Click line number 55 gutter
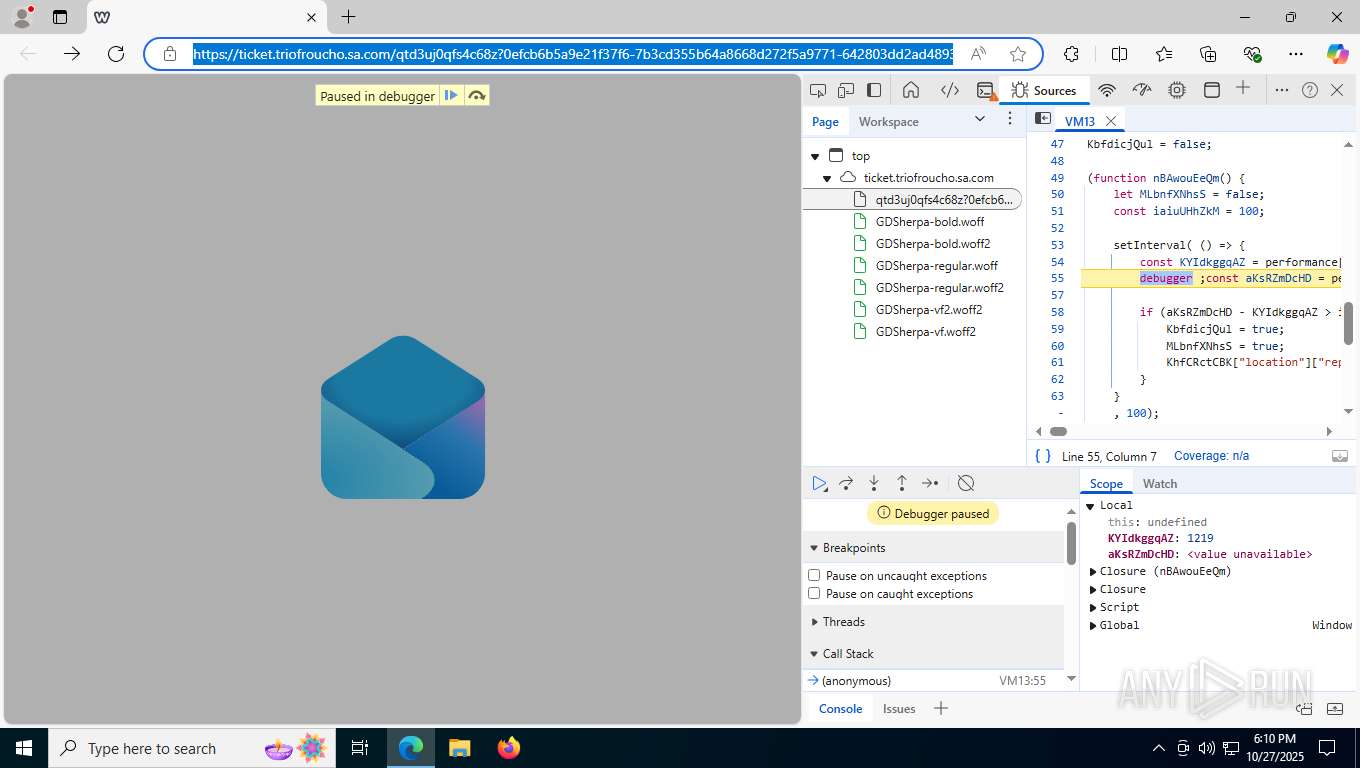This screenshot has height=768, width=1360. click(x=1057, y=278)
